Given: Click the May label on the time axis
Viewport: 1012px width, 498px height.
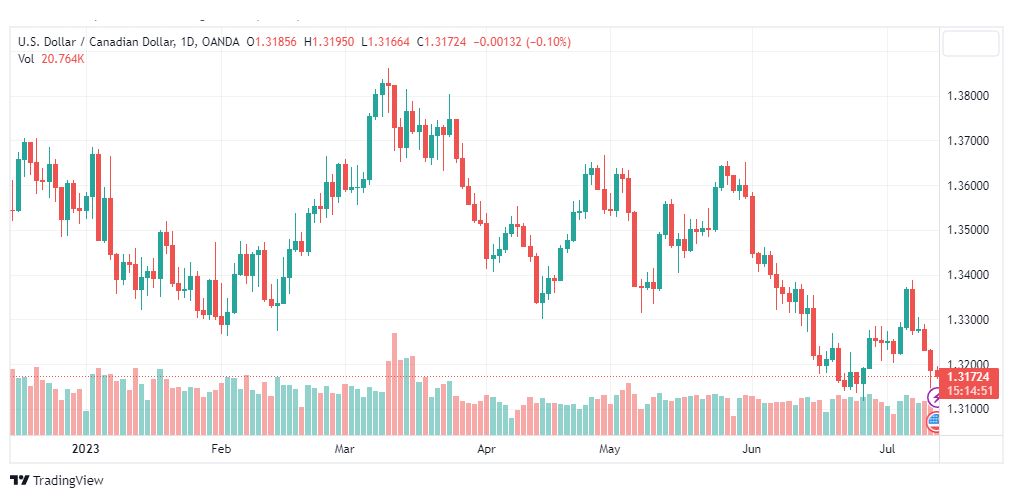Looking at the screenshot, I should pos(609,448).
